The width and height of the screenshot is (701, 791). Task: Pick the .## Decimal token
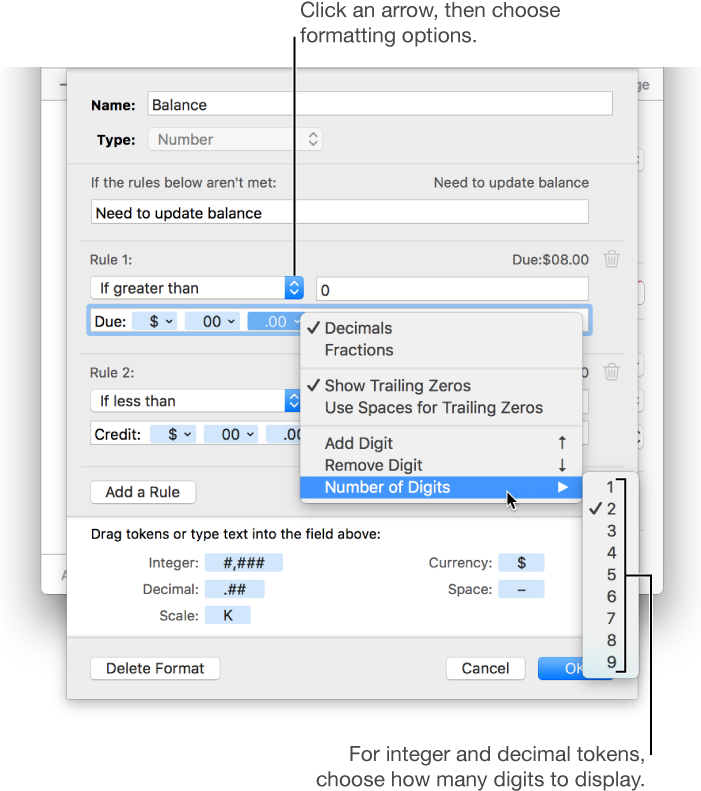(x=235, y=589)
